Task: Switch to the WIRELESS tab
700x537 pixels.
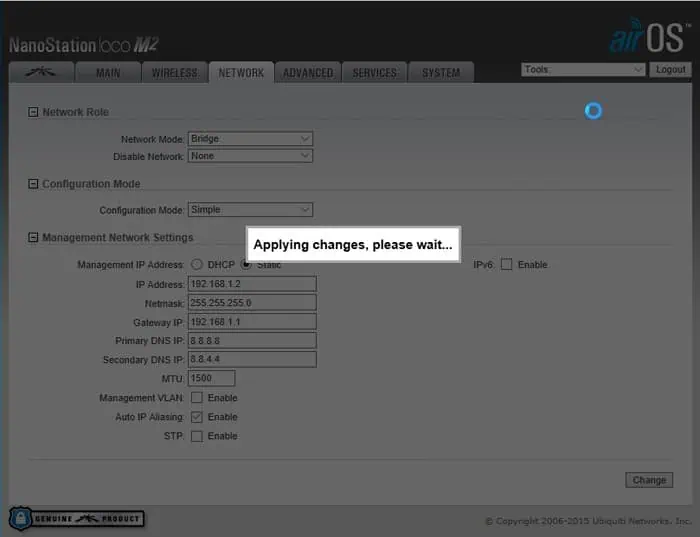Action: pyautogui.click(x=174, y=73)
